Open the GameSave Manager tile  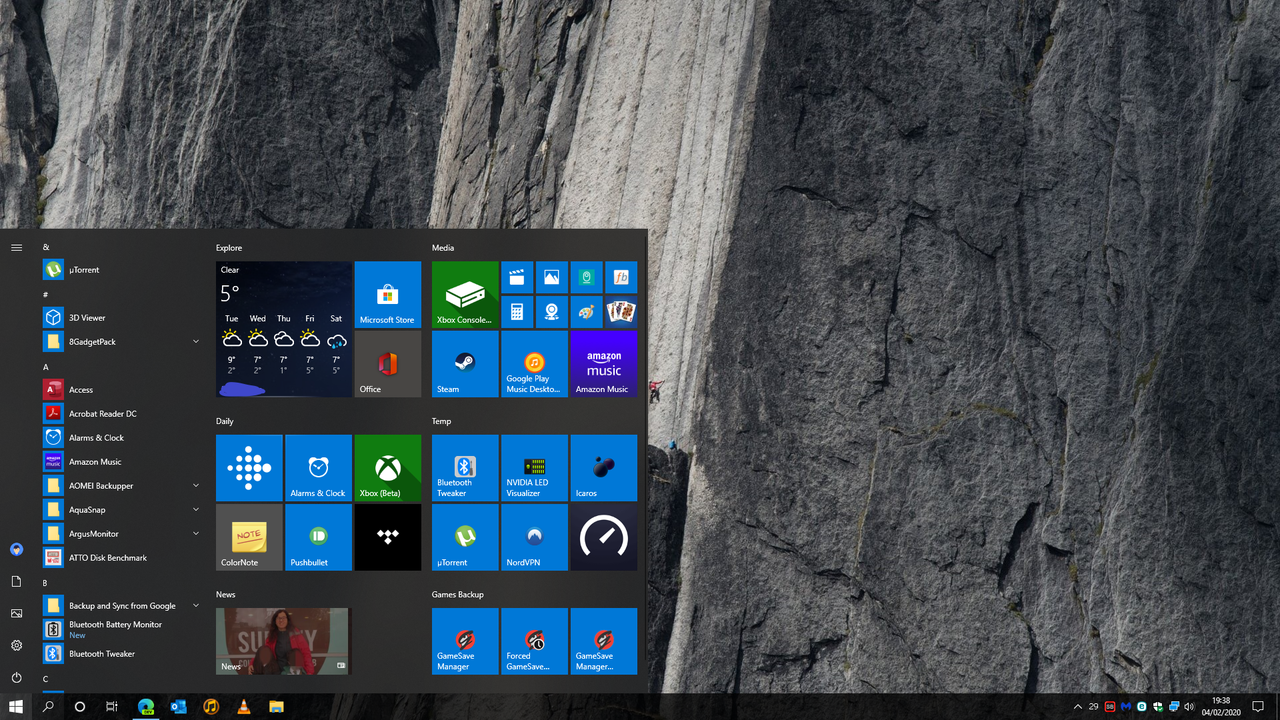465,641
